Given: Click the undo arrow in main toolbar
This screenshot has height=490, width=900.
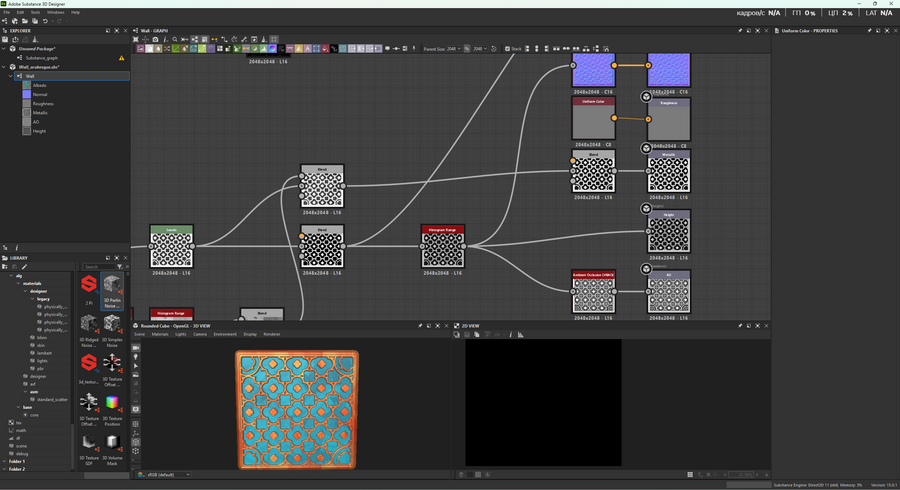Looking at the screenshot, I should [45, 21].
